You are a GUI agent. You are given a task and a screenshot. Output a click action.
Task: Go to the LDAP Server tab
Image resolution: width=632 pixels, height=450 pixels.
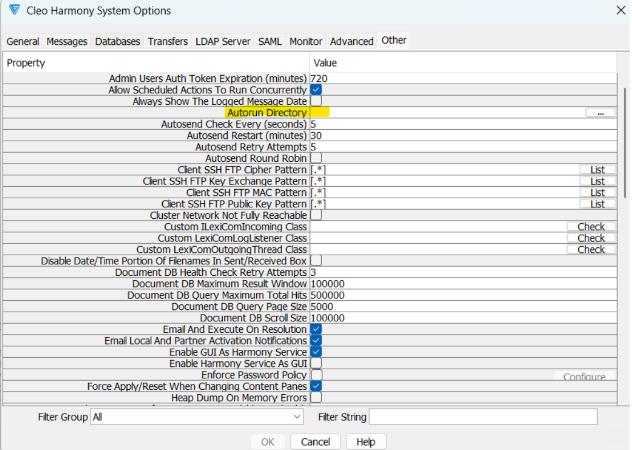(x=223, y=42)
